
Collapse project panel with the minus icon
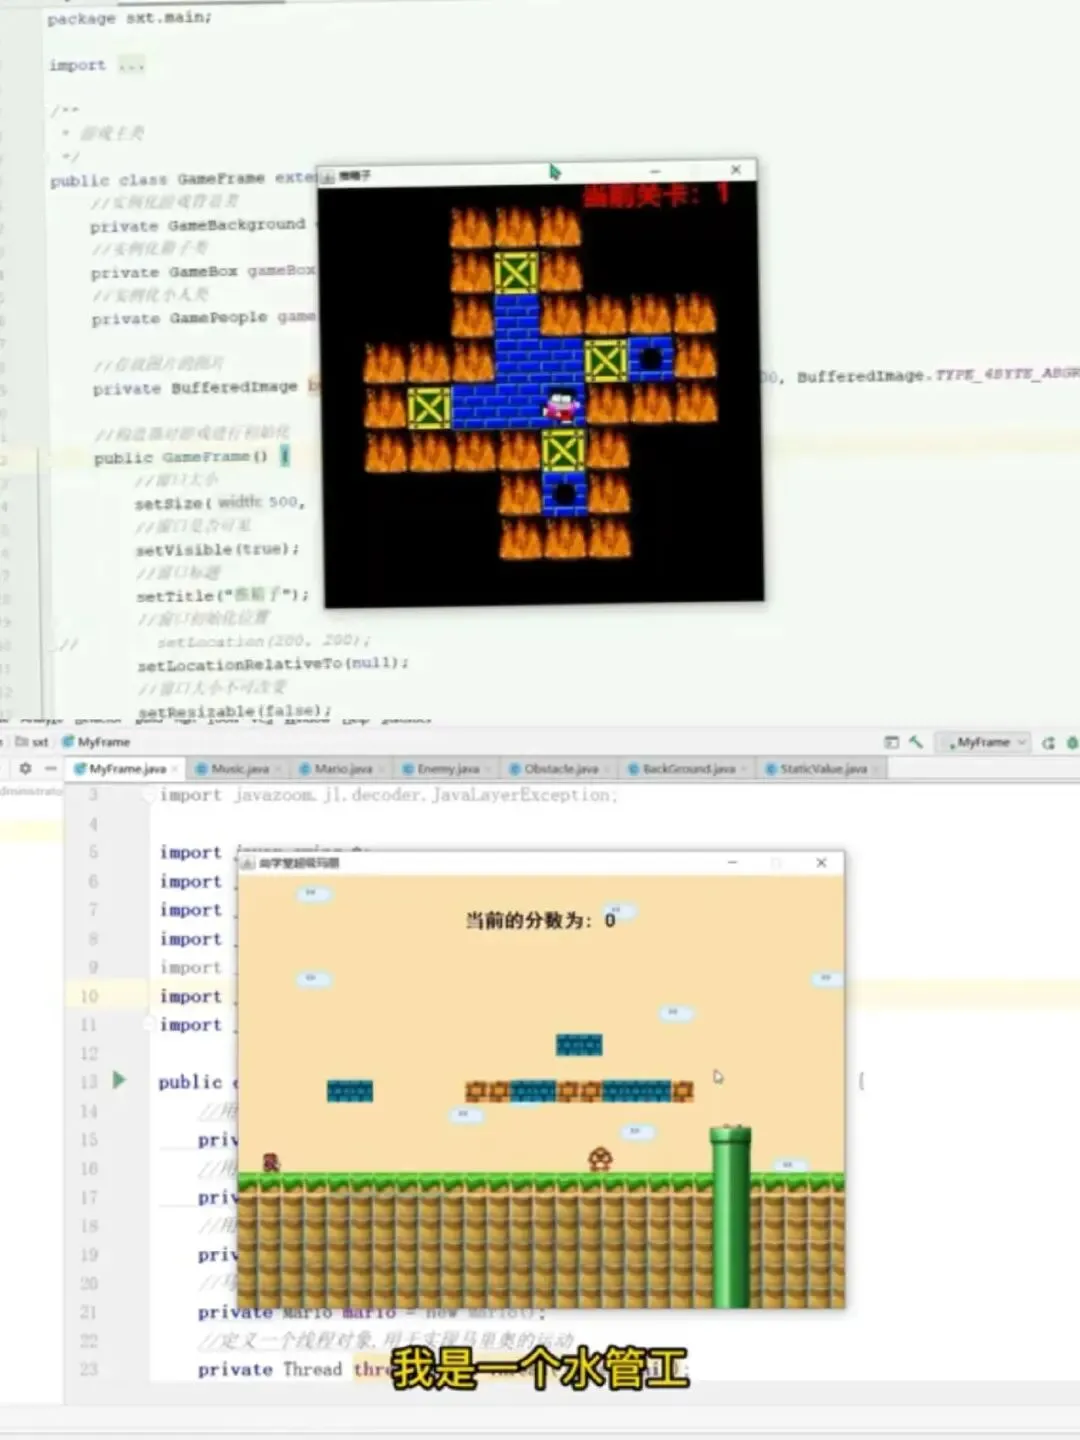(50, 768)
